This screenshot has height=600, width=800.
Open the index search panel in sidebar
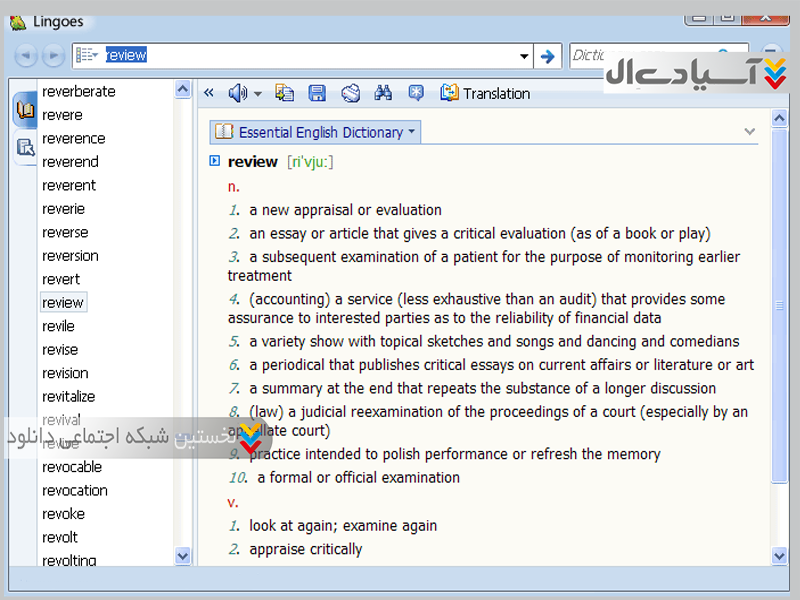click(25, 147)
